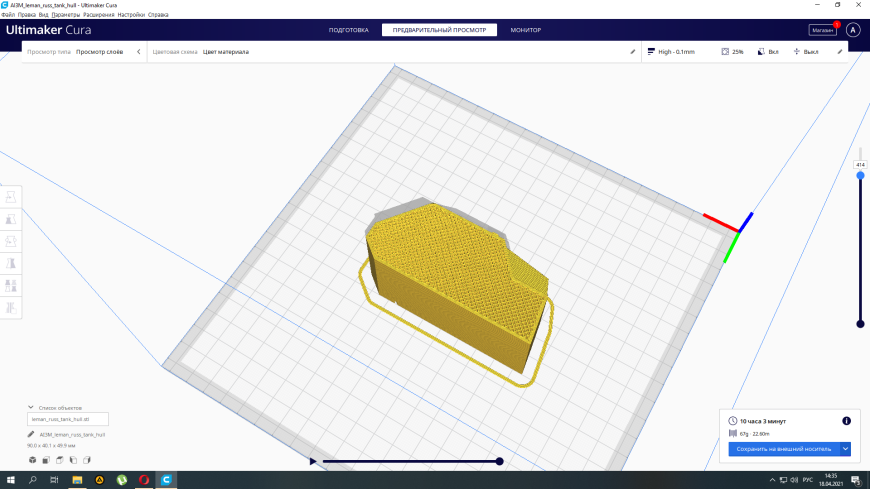
Task: Click the user account avatar icon
Action: coord(853,30)
